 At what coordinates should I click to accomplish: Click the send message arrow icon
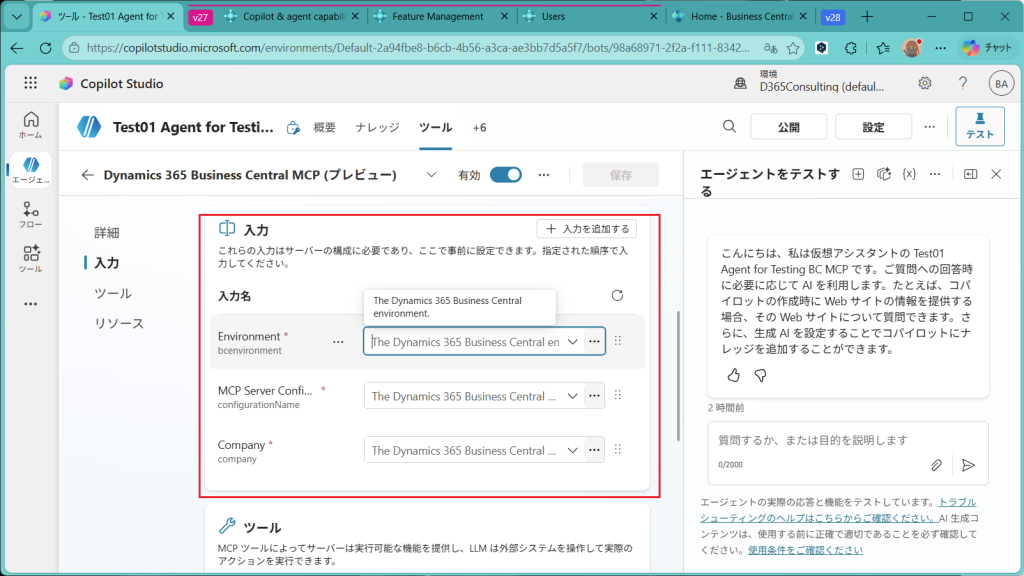click(967, 465)
